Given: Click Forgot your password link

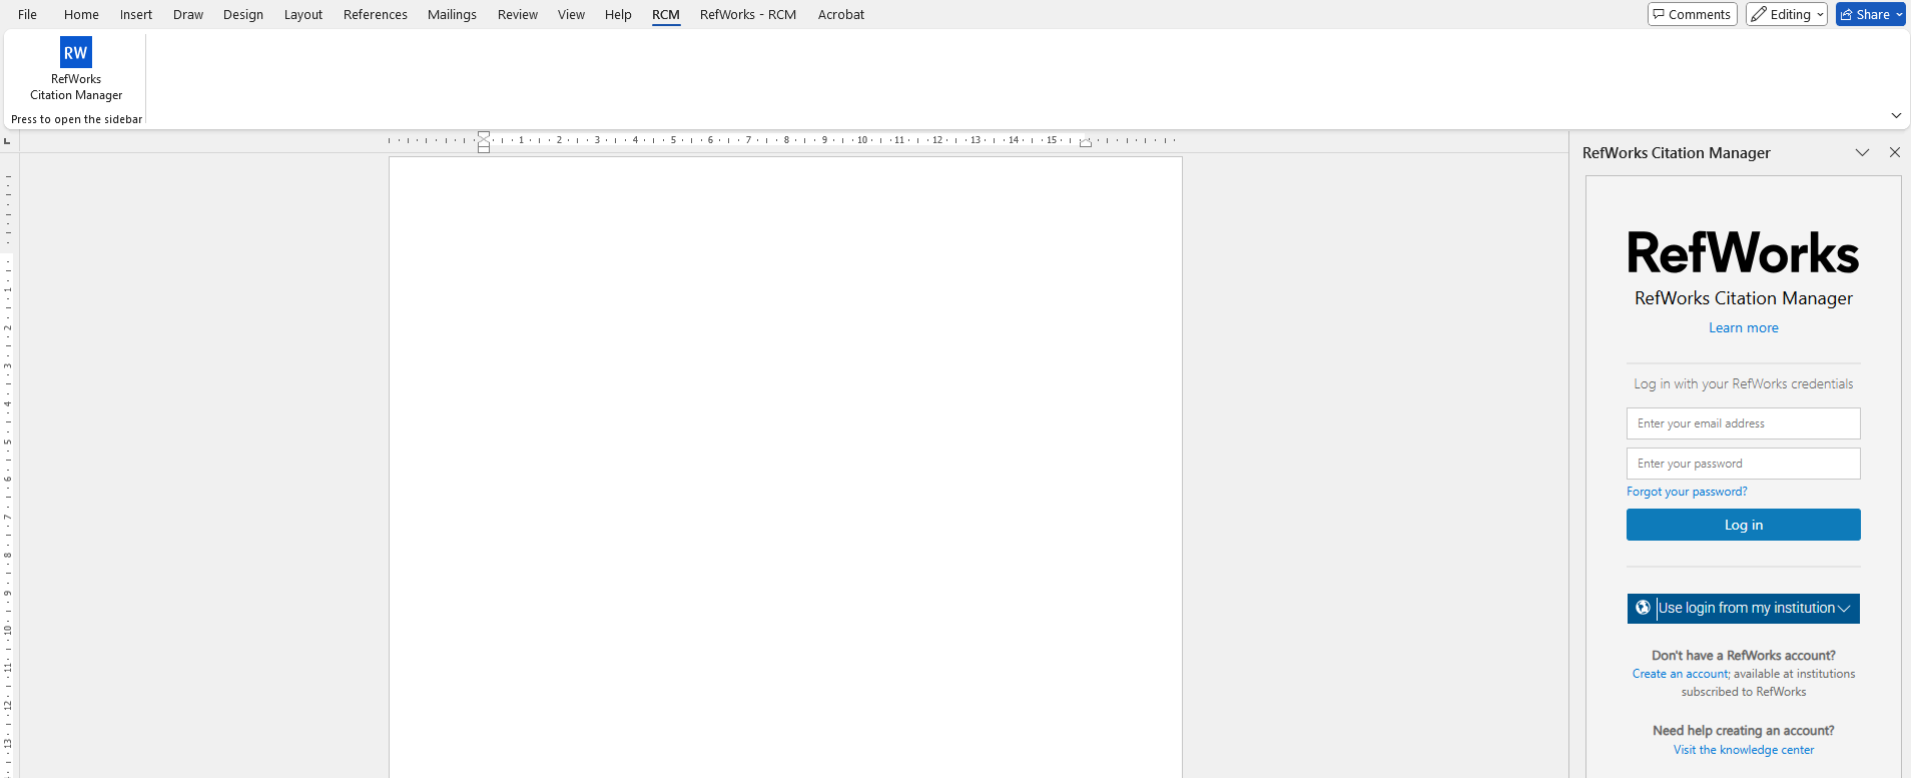Looking at the screenshot, I should [1687, 491].
